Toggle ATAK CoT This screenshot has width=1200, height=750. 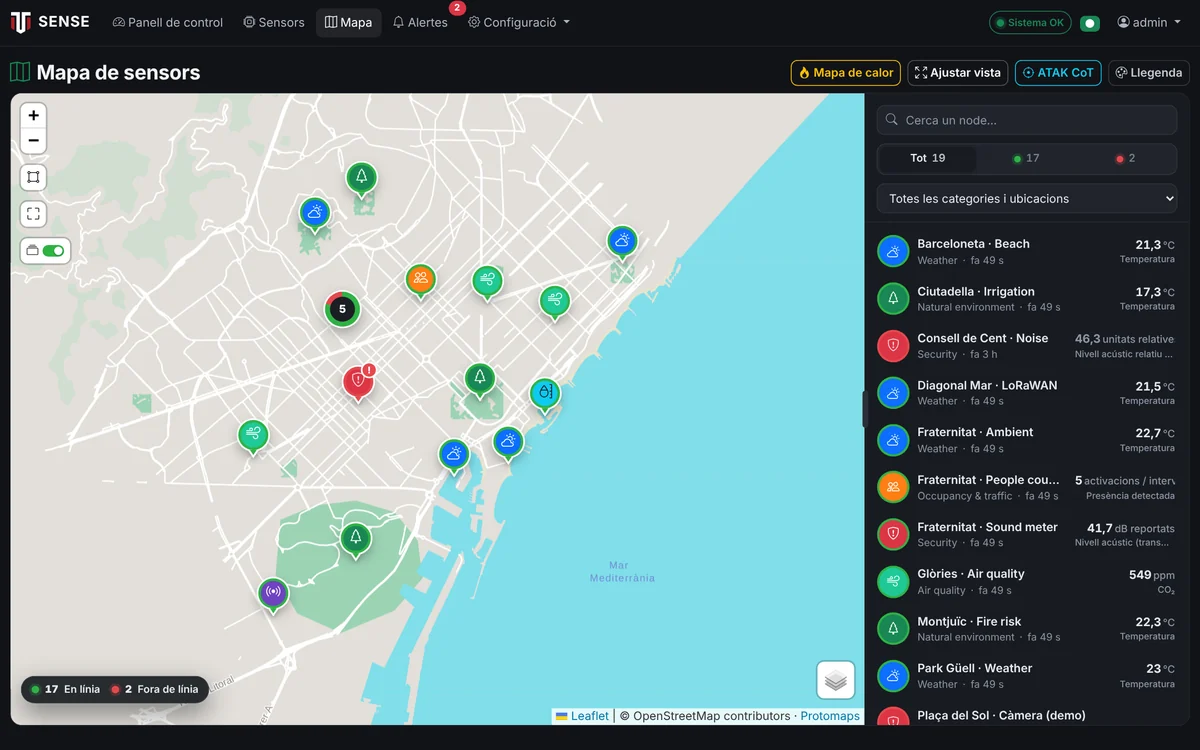1058,73
